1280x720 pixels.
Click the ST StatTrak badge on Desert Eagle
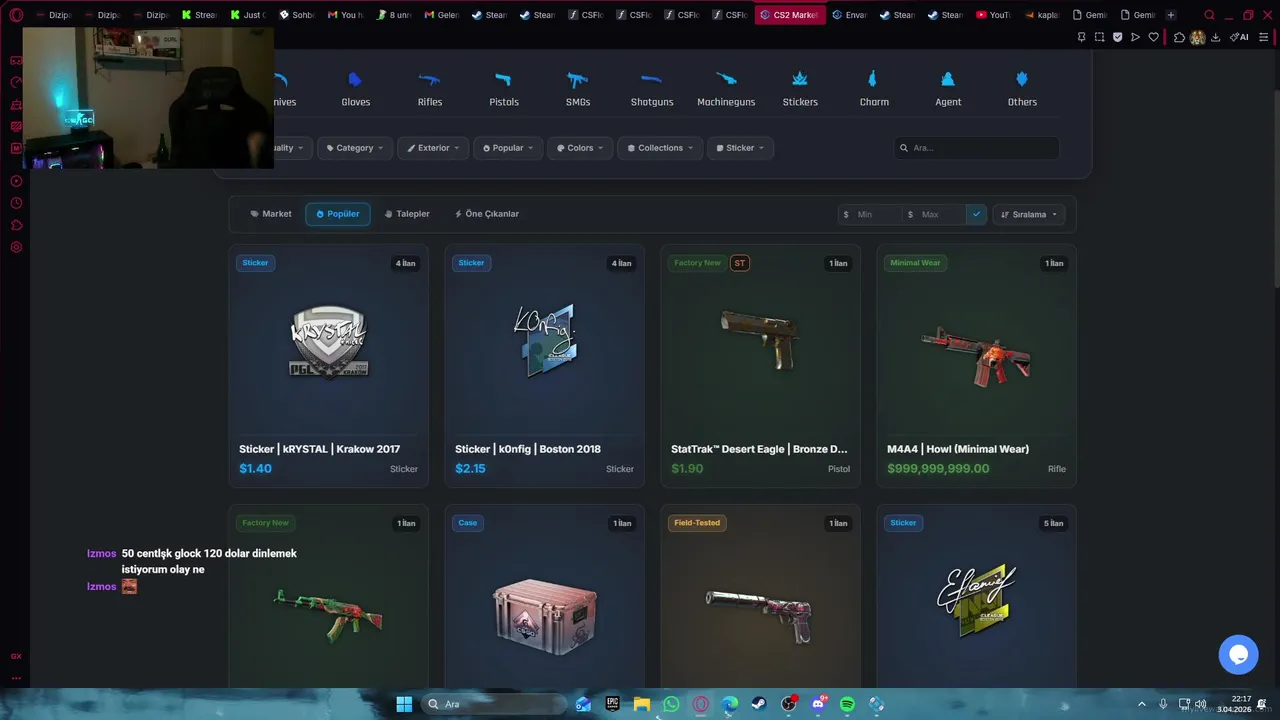pos(740,263)
